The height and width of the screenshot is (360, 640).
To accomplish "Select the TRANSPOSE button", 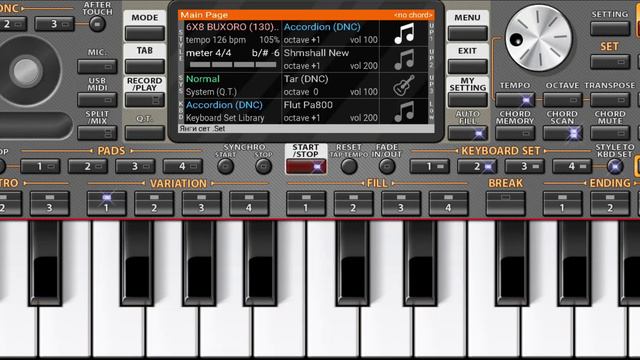I will click(x=610, y=100).
